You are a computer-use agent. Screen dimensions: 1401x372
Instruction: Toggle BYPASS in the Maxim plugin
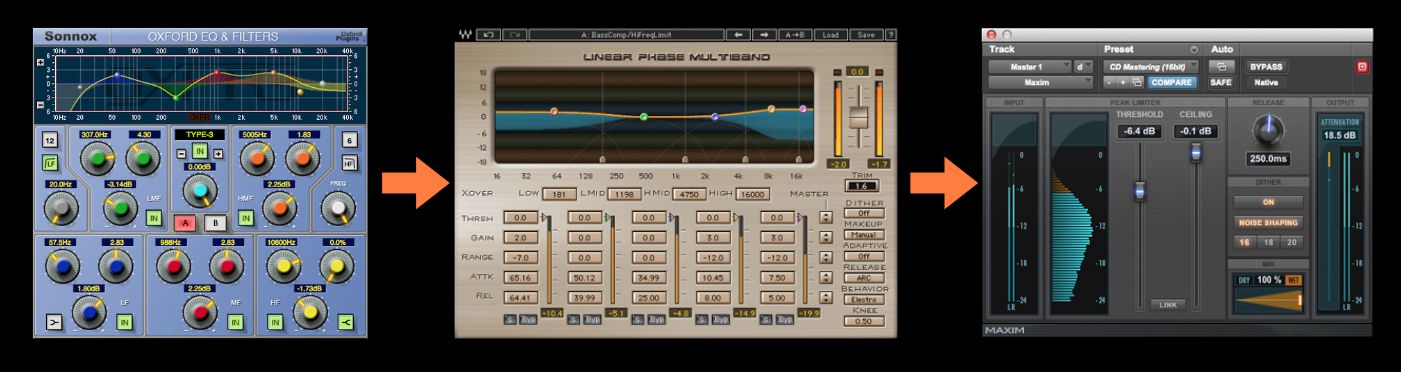(x=1266, y=66)
